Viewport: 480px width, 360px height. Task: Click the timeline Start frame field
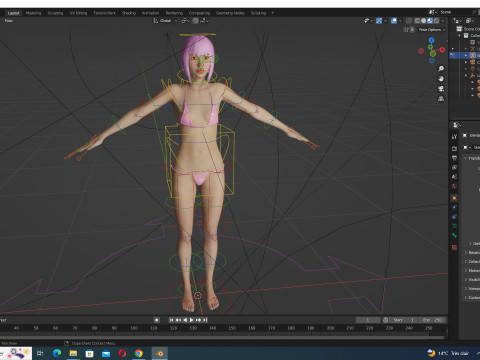click(x=404, y=320)
